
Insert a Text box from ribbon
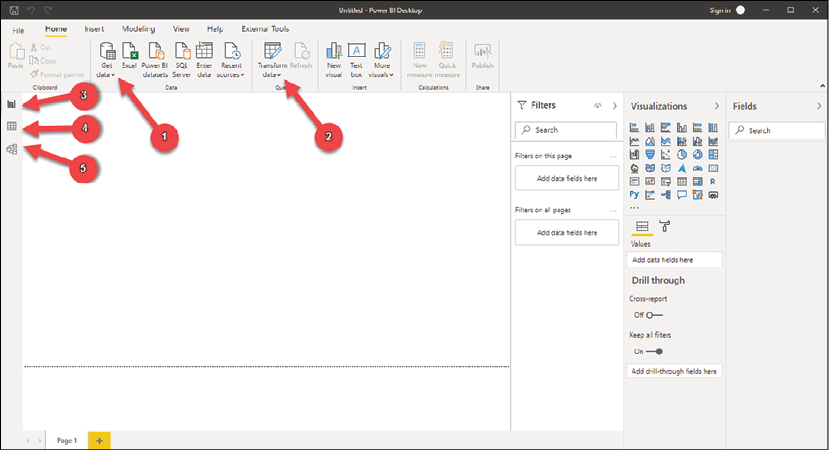click(x=356, y=61)
